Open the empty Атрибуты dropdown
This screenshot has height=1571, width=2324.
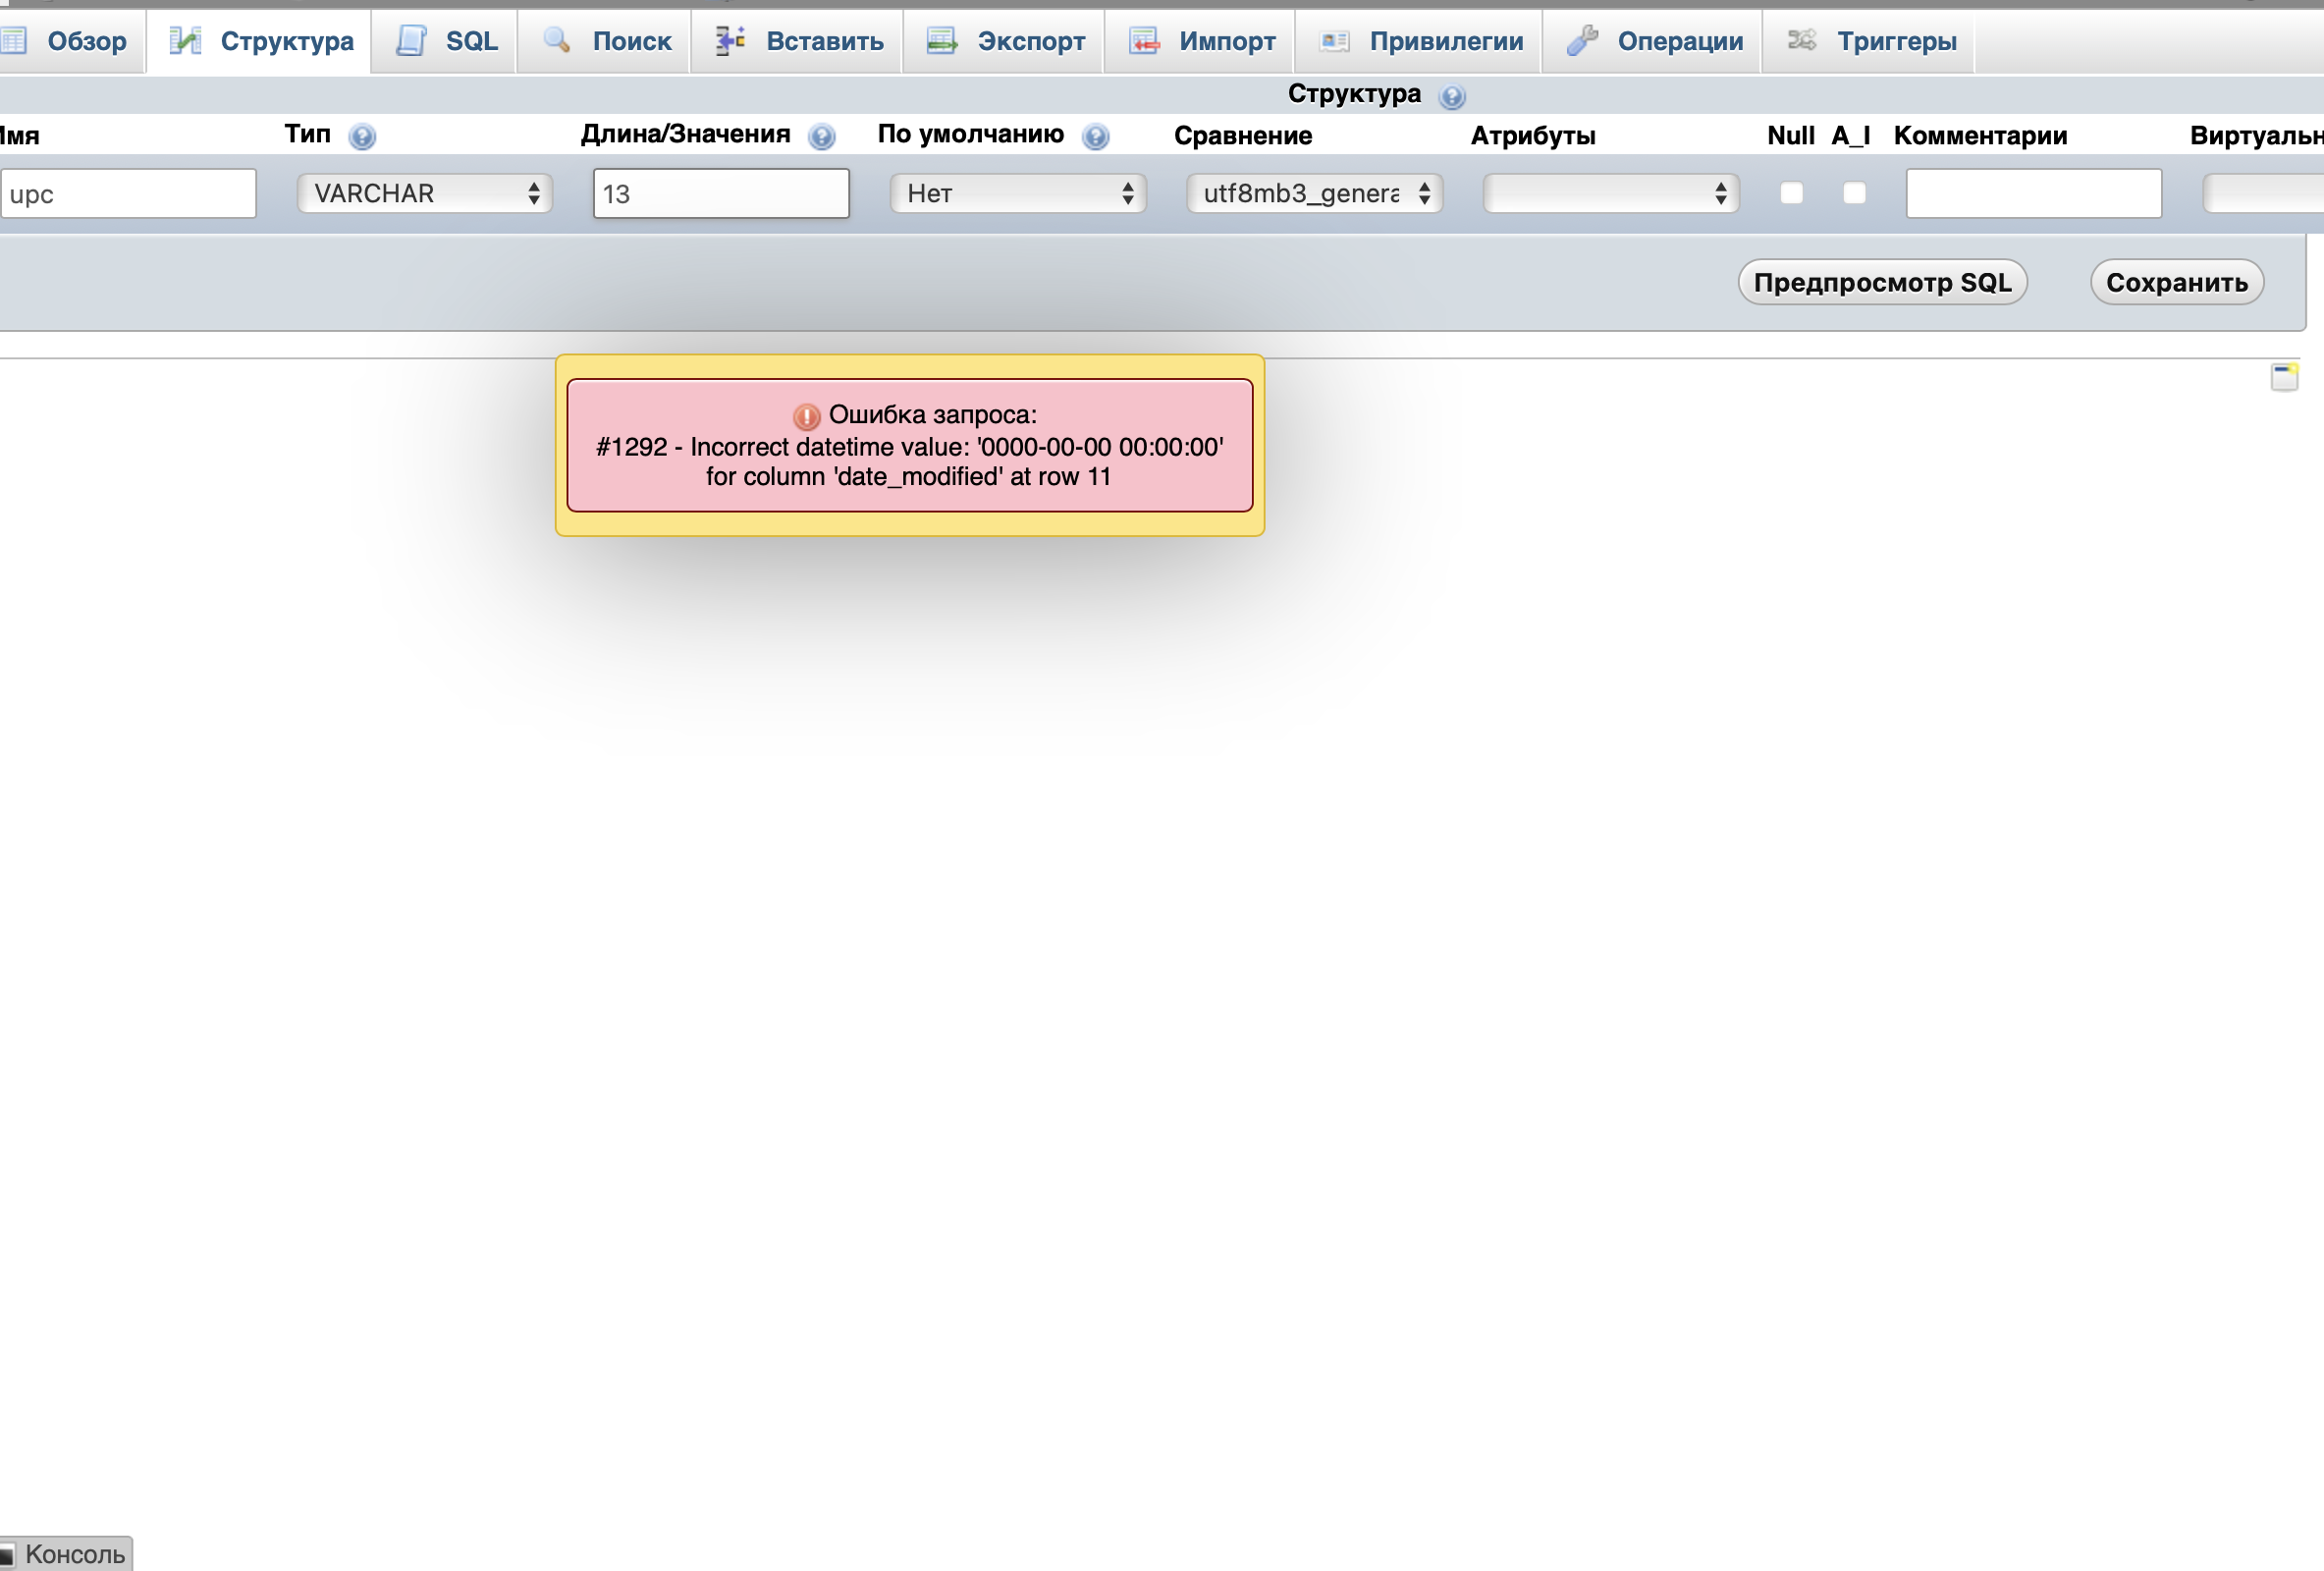pos(1610,193)
